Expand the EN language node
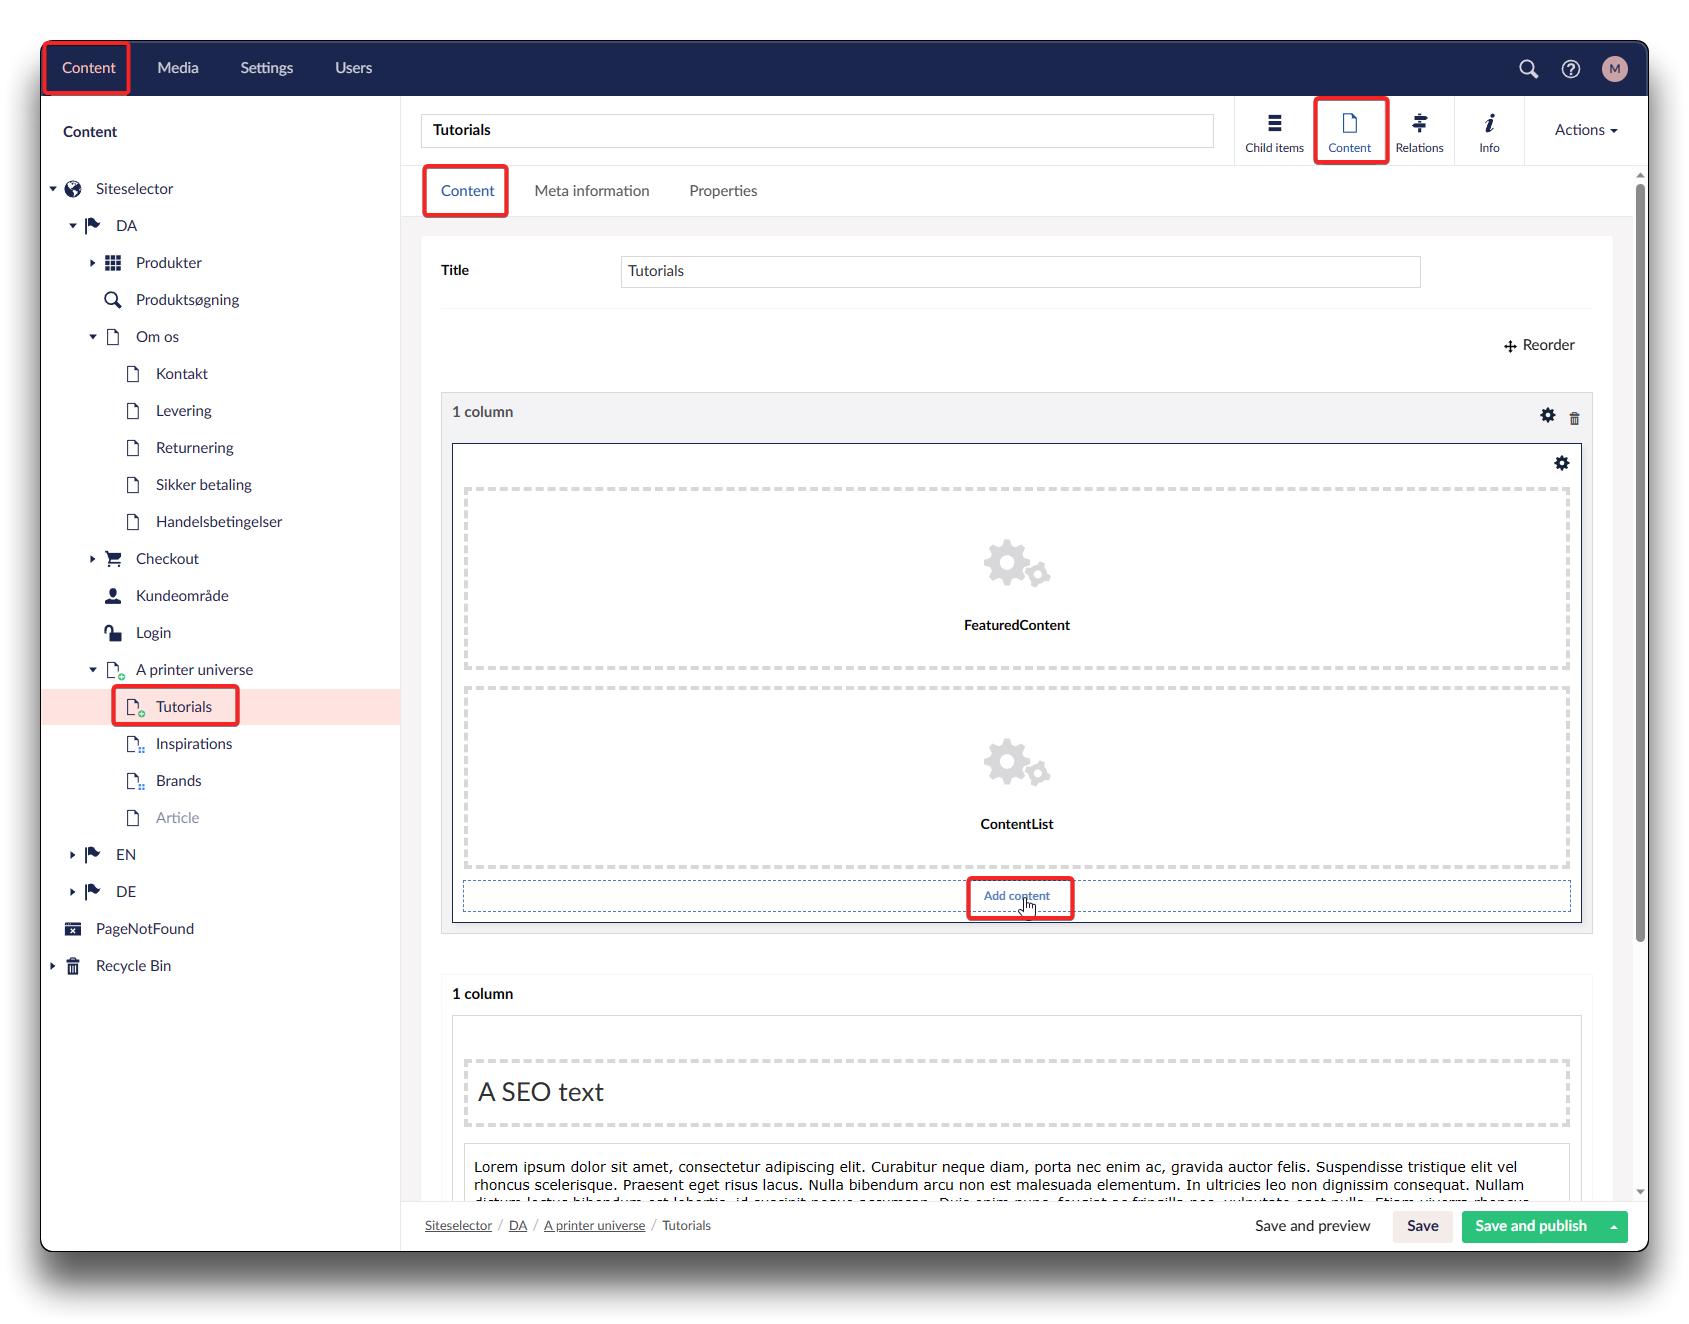 coord(73,855)
